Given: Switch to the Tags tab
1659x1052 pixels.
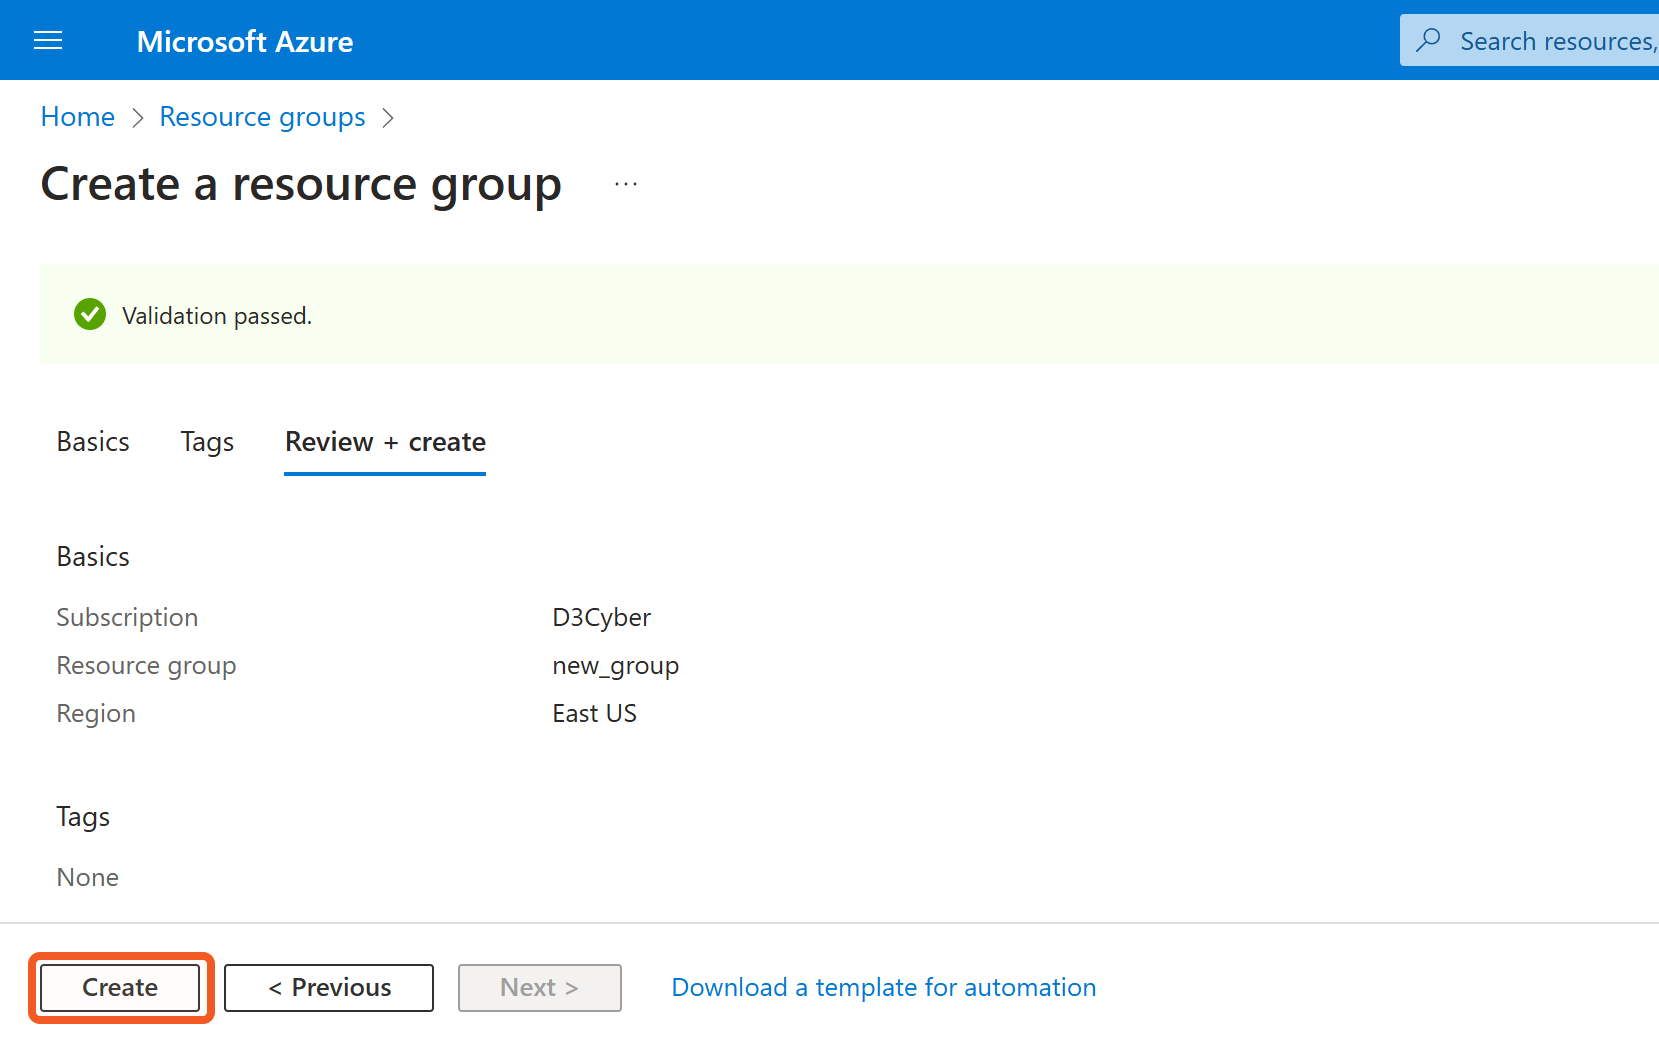Looking at the screenshot, I should click(207, 442).
